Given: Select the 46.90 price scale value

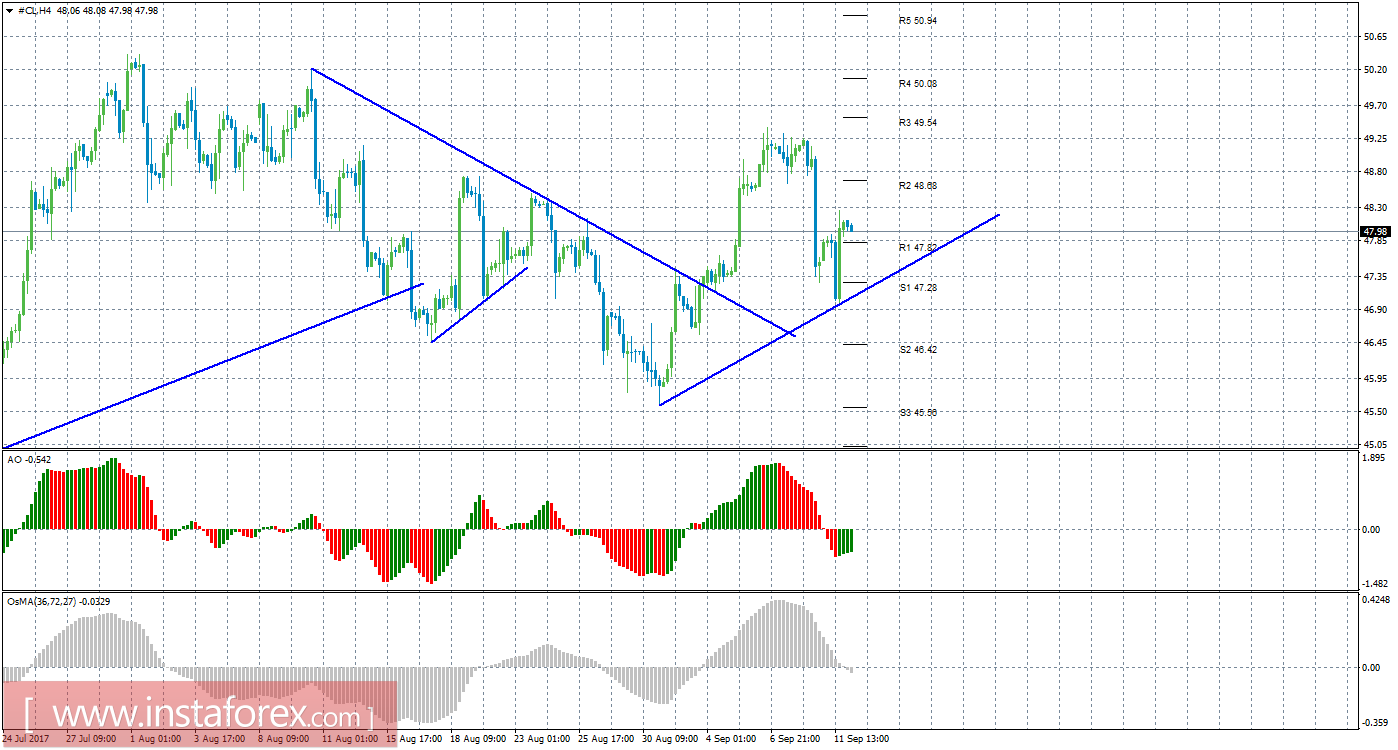Looking at the screenshot, I should pos(1375,310).
